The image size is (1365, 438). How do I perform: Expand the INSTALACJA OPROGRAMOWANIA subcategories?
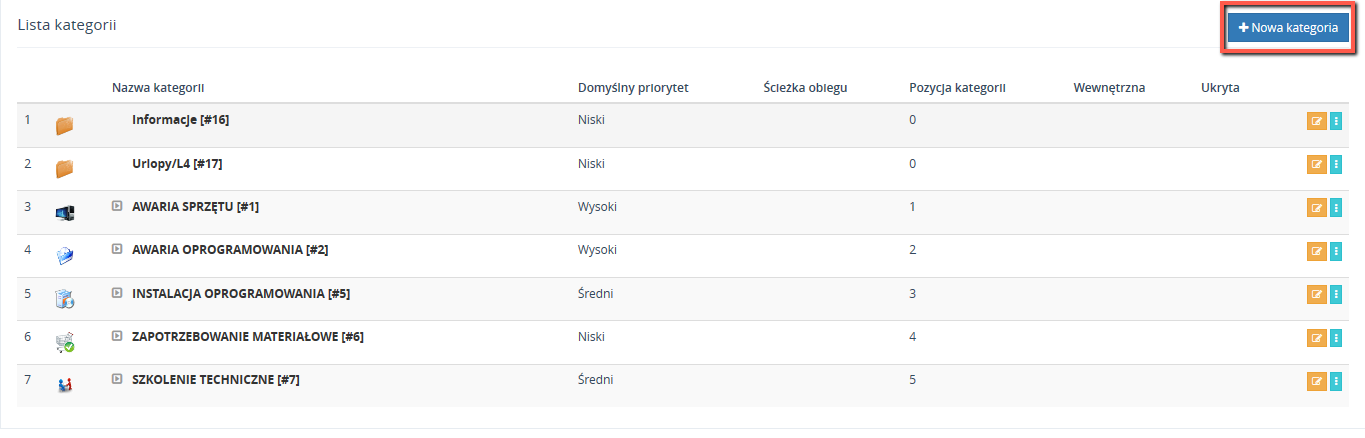tap(117, 293)
